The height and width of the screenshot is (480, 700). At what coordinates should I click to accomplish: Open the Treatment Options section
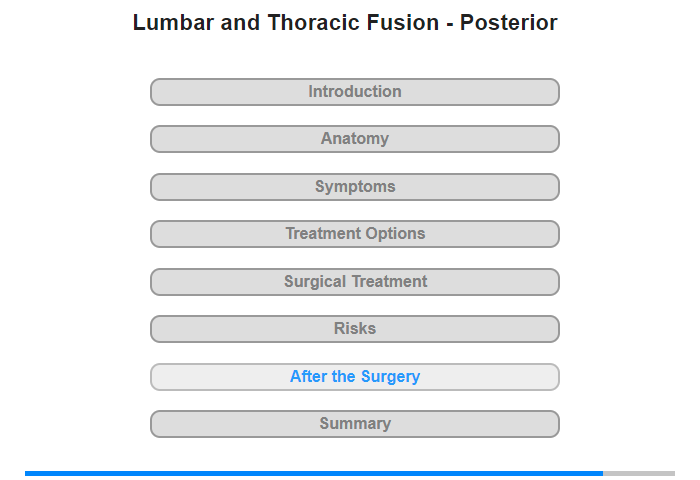point(354,234)
